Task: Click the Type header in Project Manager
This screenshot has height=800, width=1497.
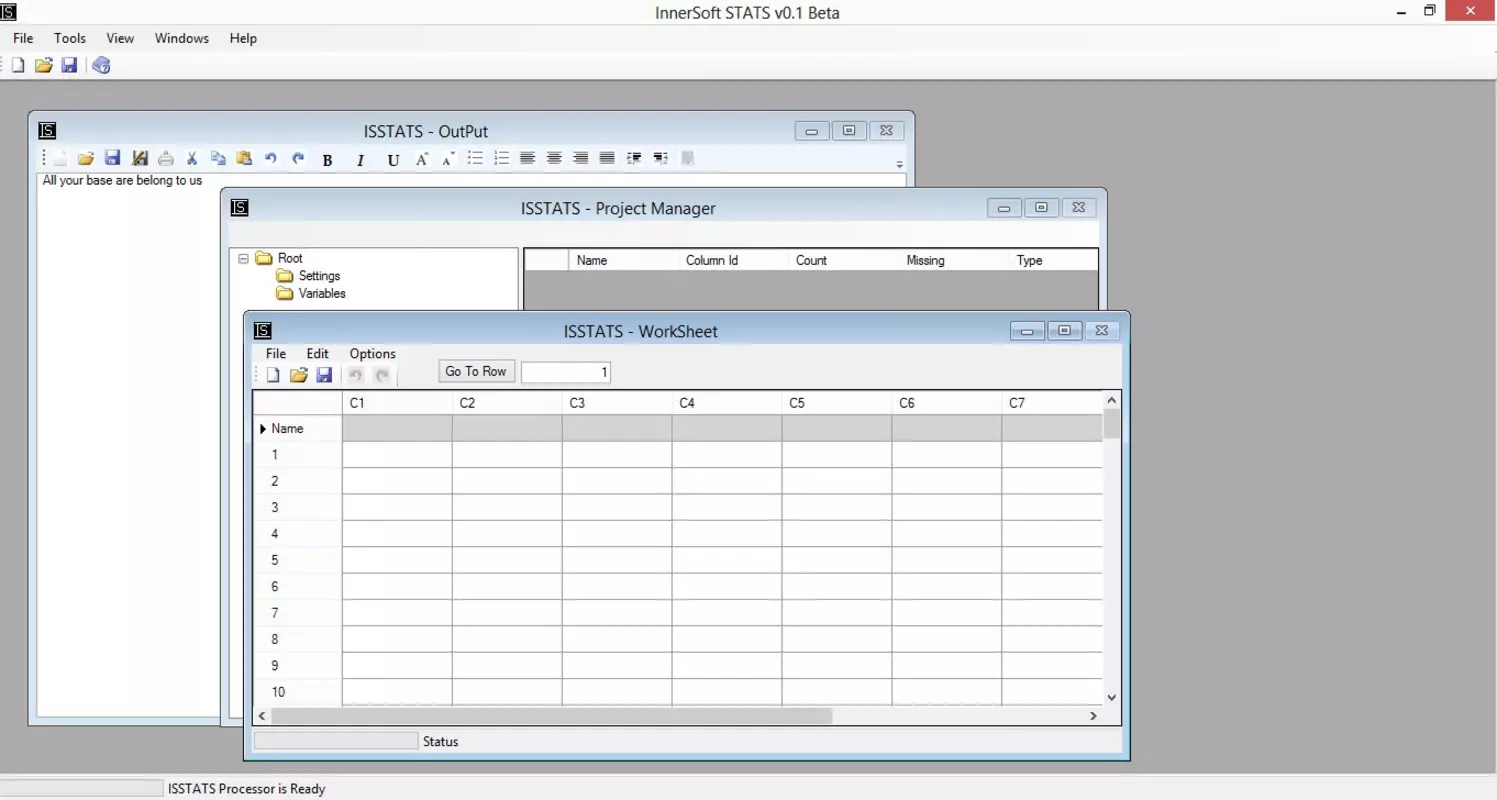Action: (x=1054, y=260)
